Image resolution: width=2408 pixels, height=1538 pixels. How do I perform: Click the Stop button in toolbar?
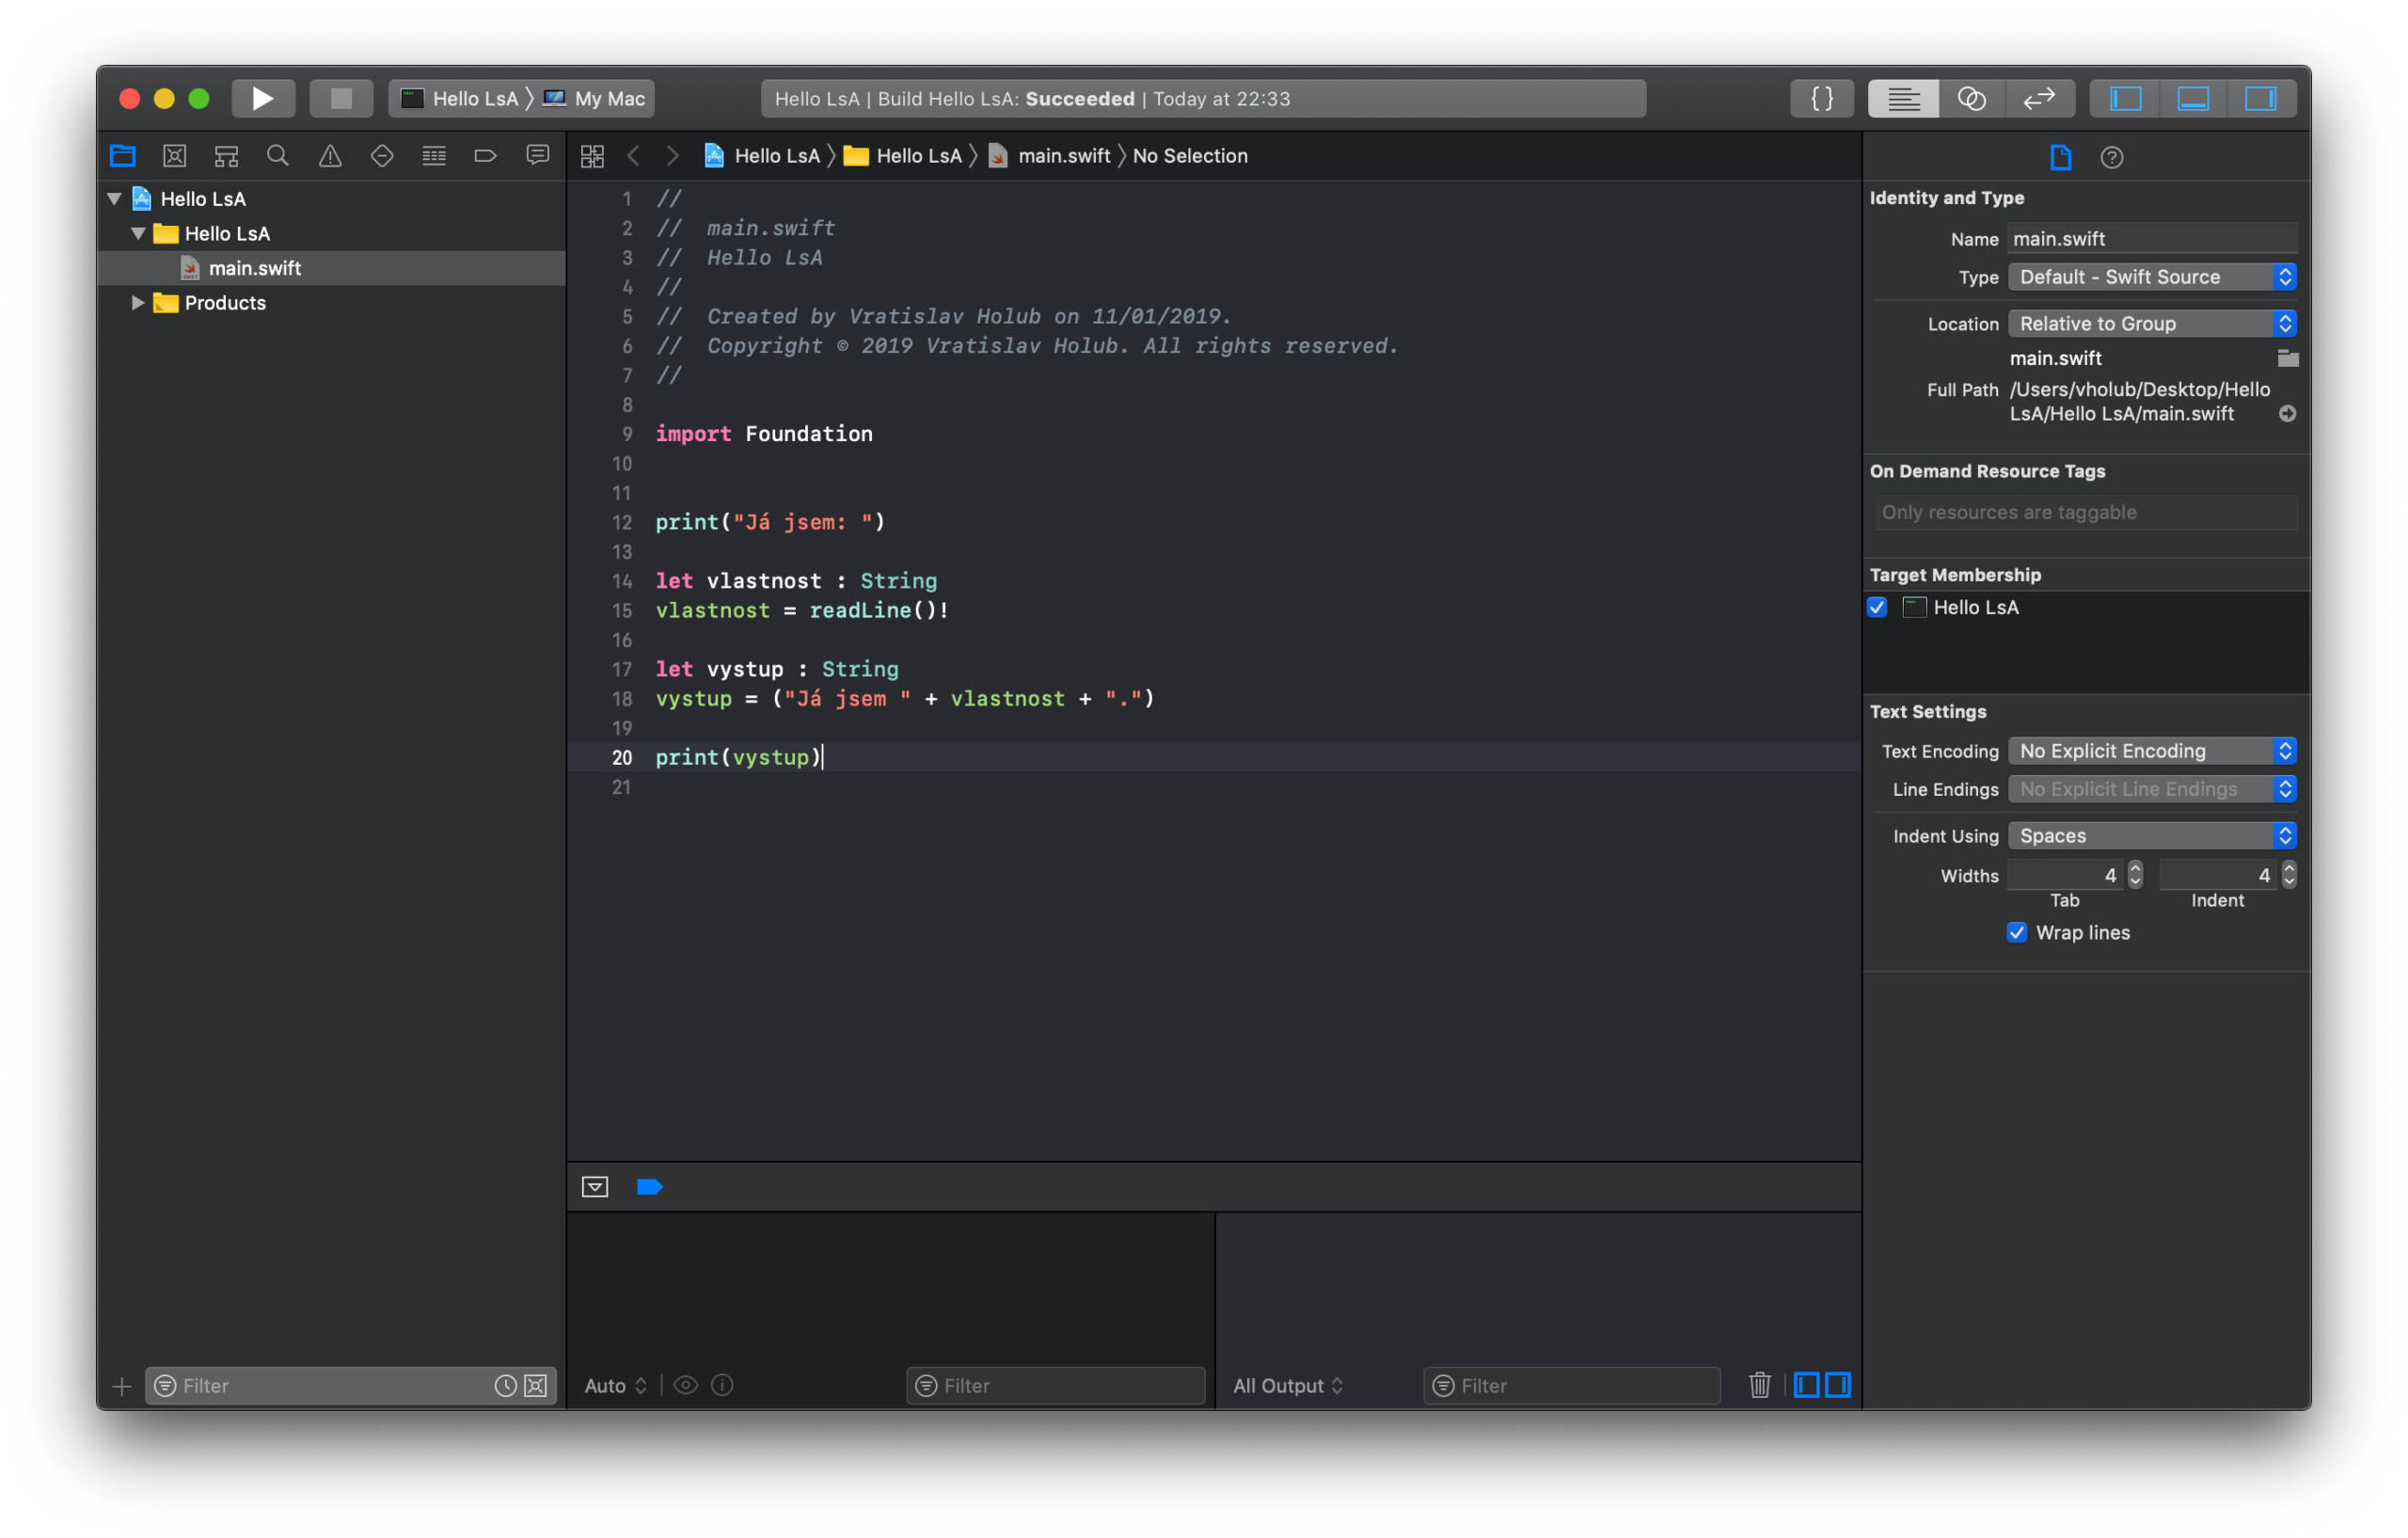click(x=341, y=98)
